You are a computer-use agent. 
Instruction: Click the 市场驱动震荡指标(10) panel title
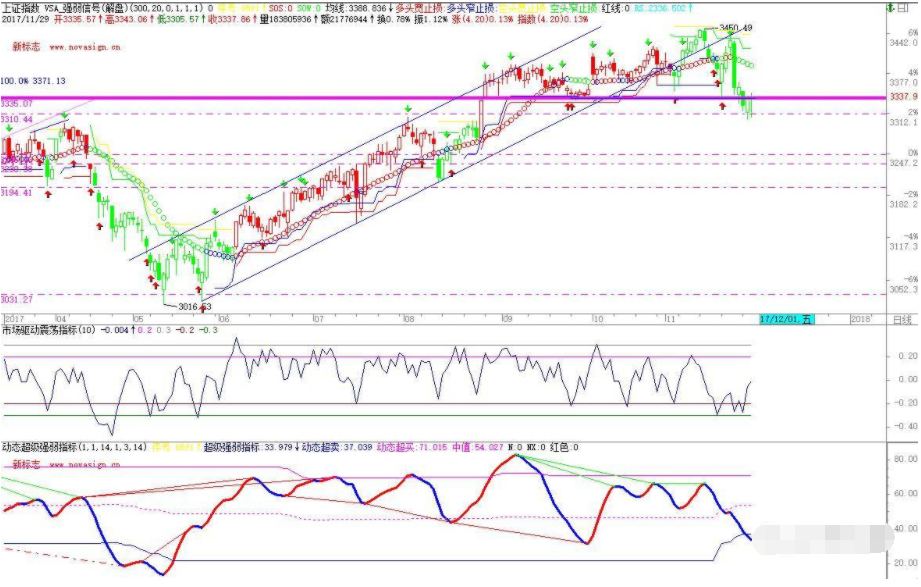[x=49, y=330]
